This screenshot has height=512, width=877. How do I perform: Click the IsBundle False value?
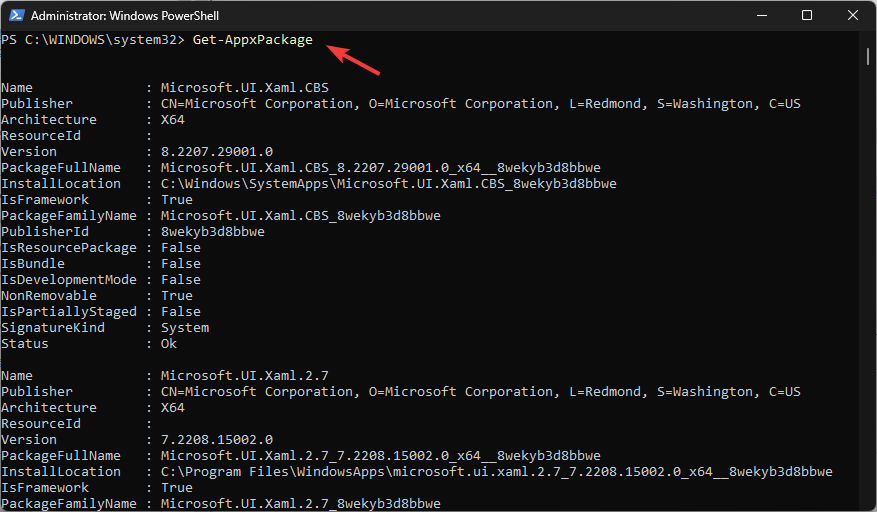(x=181, y=264)
